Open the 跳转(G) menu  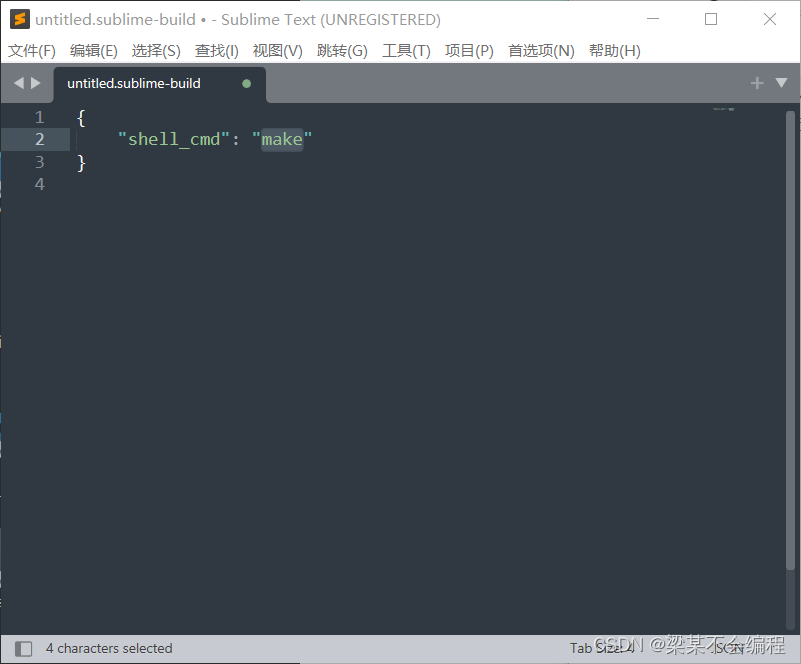[342, 51]
